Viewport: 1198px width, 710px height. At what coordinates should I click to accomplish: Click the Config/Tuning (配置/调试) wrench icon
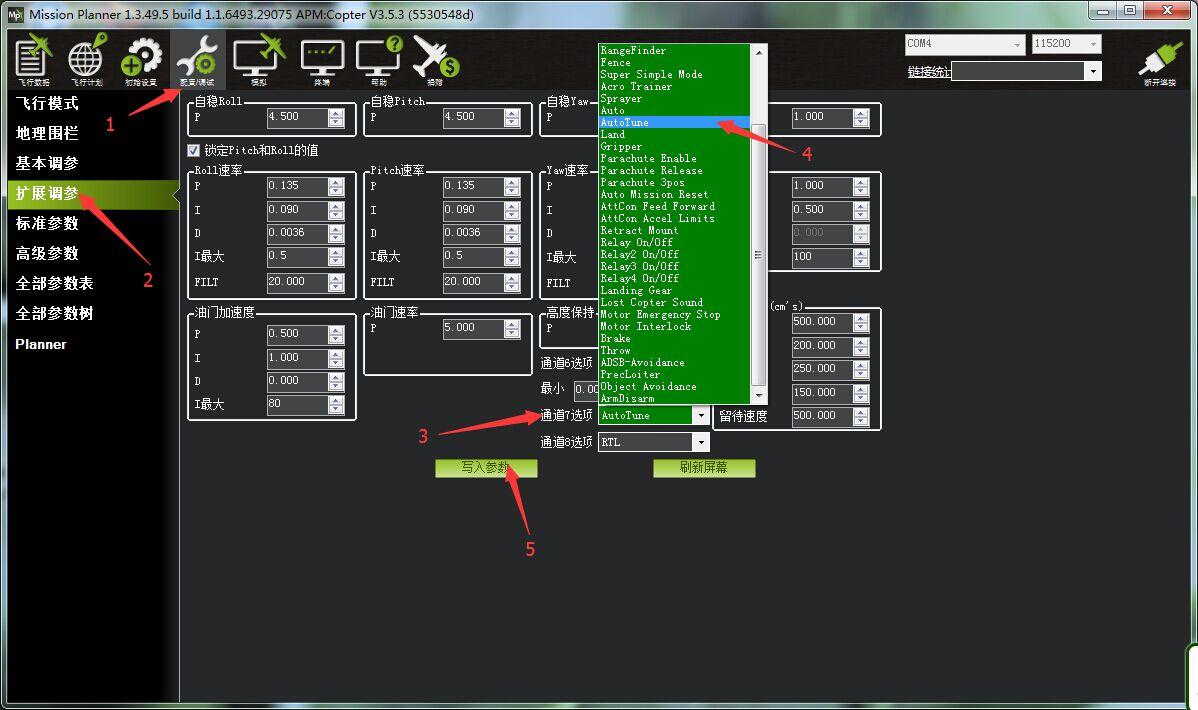[x=197, y=58]
